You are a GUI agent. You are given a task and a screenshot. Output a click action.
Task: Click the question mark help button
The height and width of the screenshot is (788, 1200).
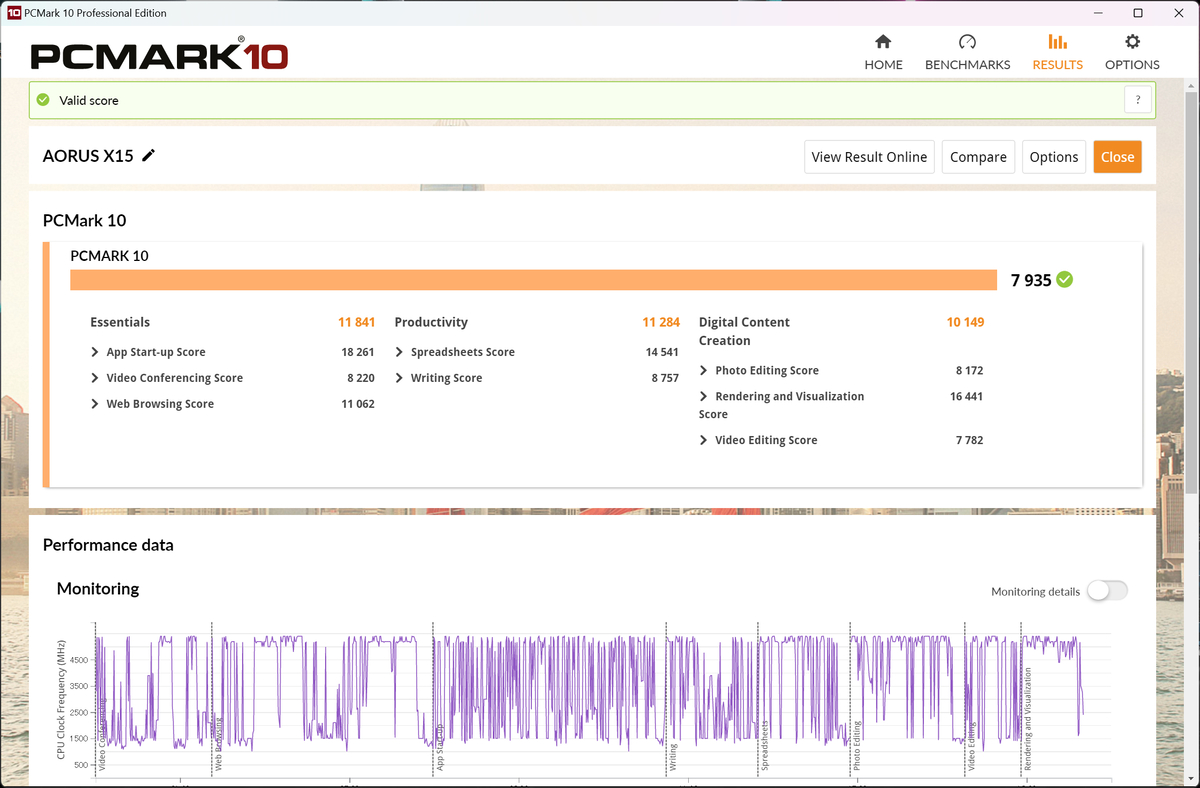click(1137, 100)
